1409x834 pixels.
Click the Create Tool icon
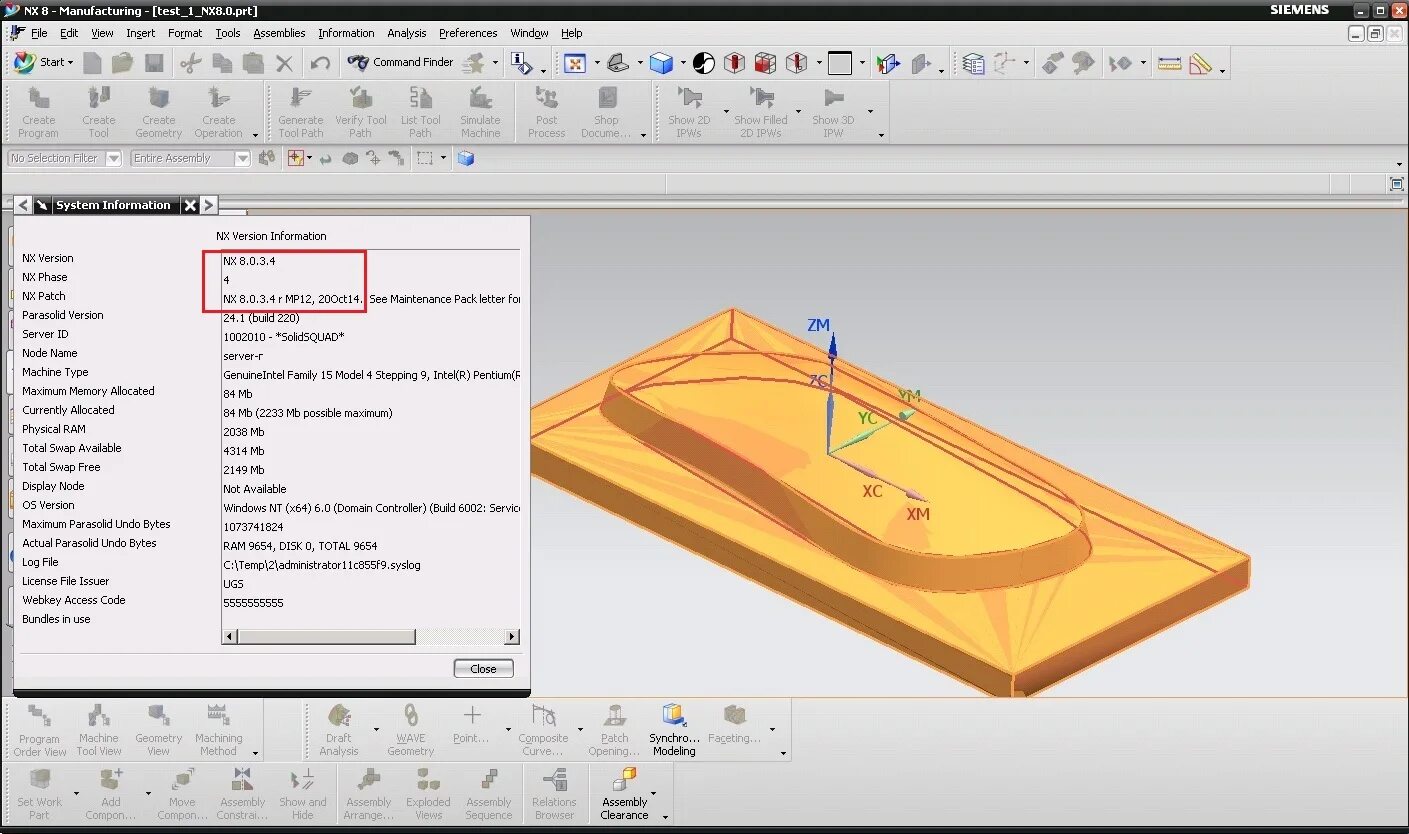(98, 111)
